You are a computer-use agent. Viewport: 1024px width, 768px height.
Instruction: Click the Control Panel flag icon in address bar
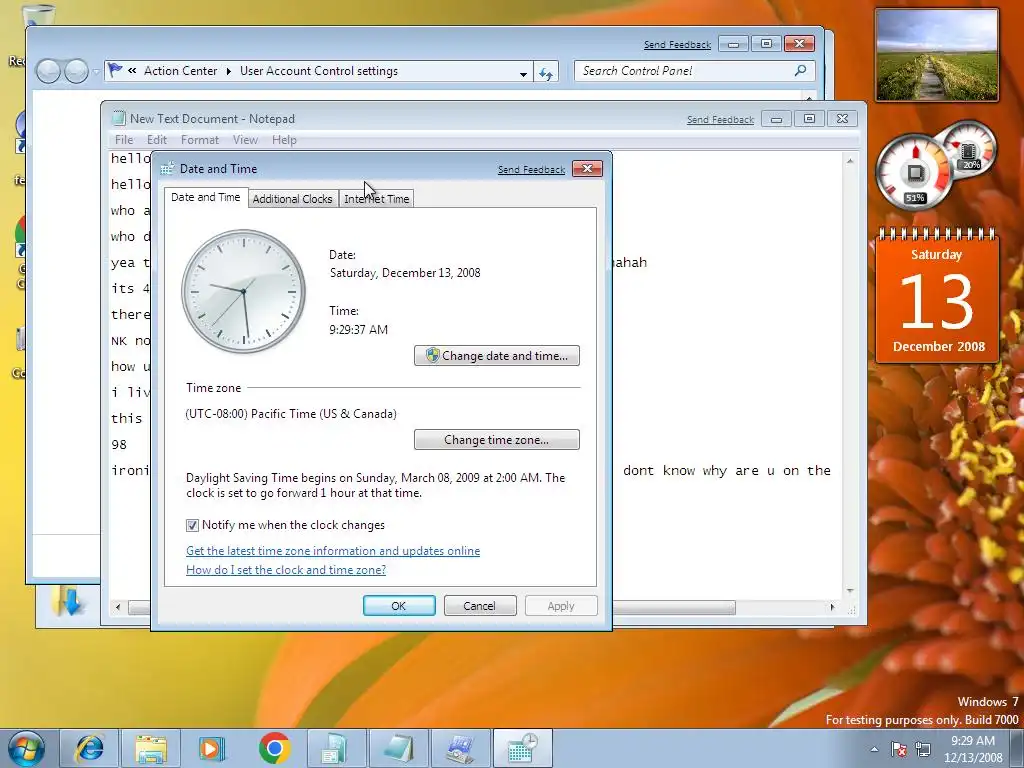115,71
